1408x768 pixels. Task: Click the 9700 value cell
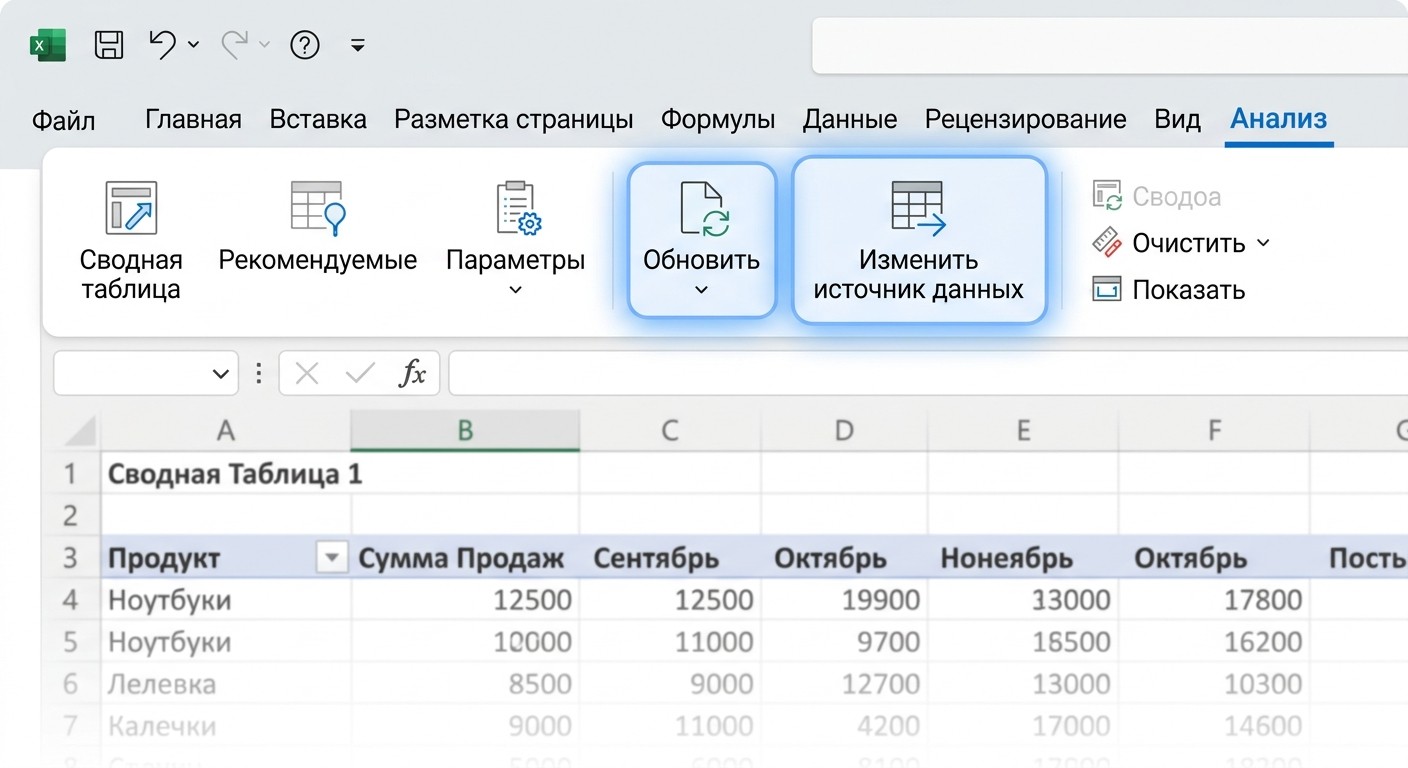pos(844,642)
